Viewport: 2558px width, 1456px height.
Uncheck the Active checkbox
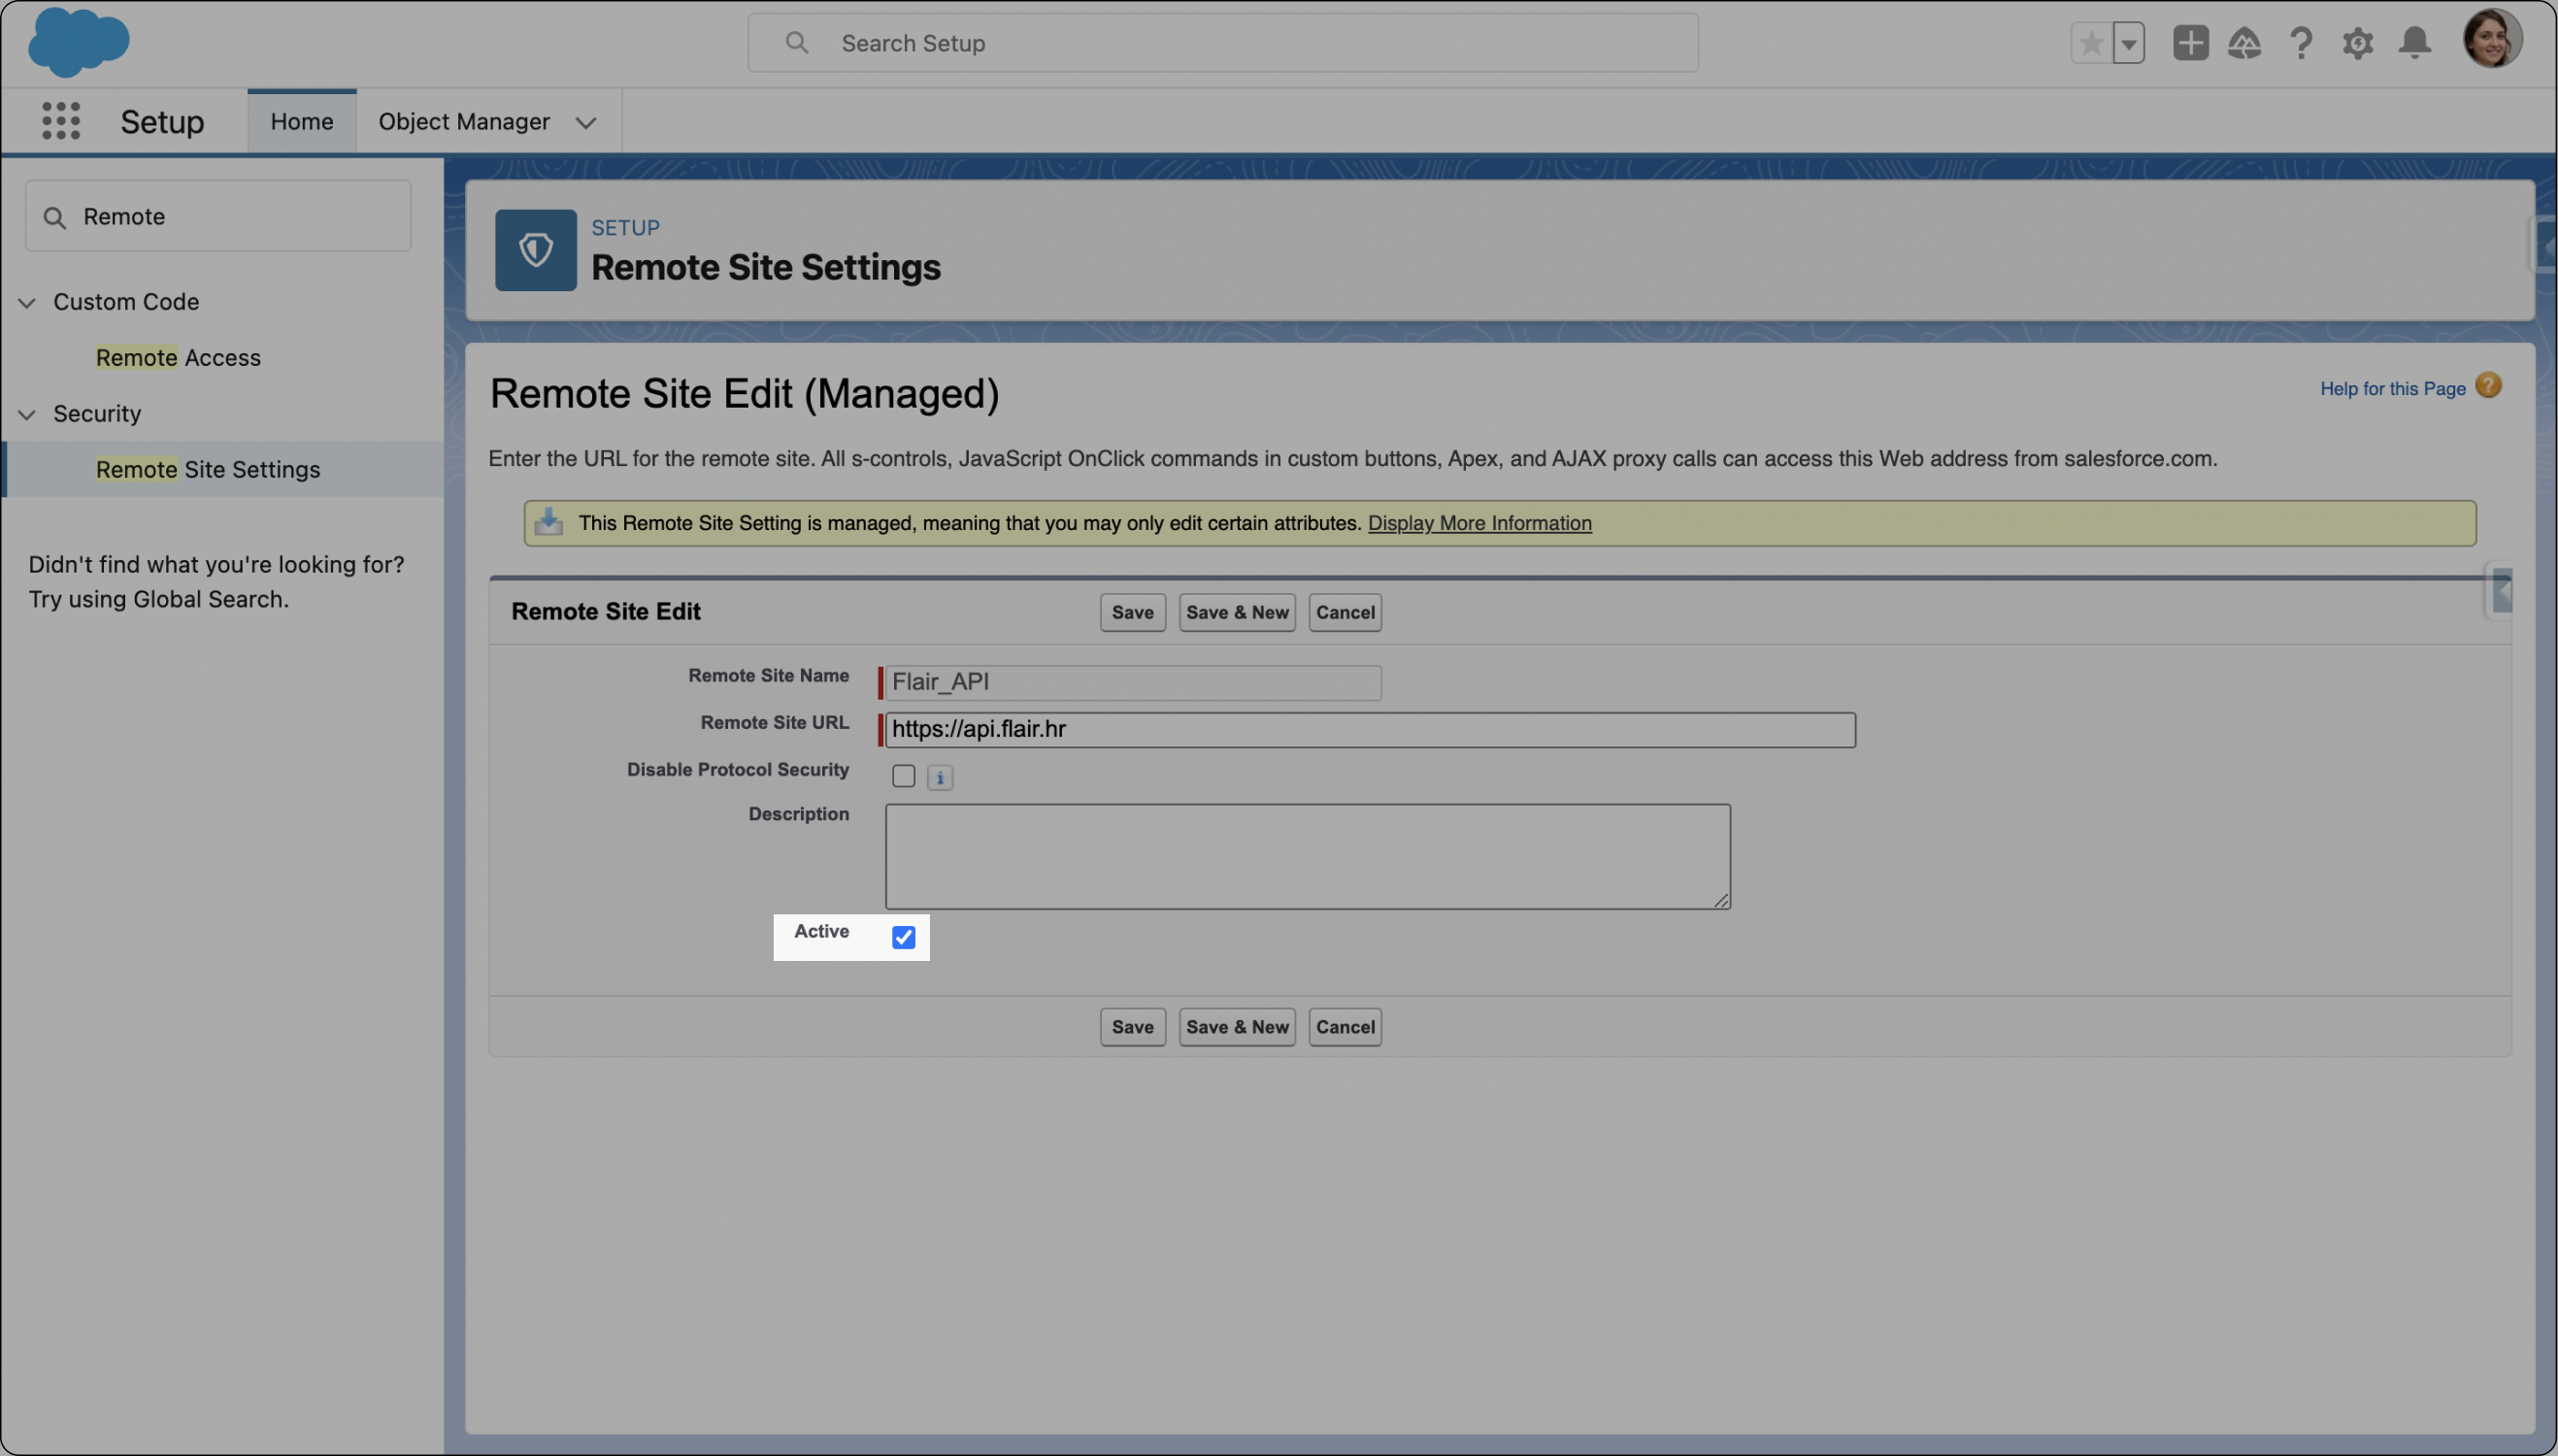coord(903,937)
